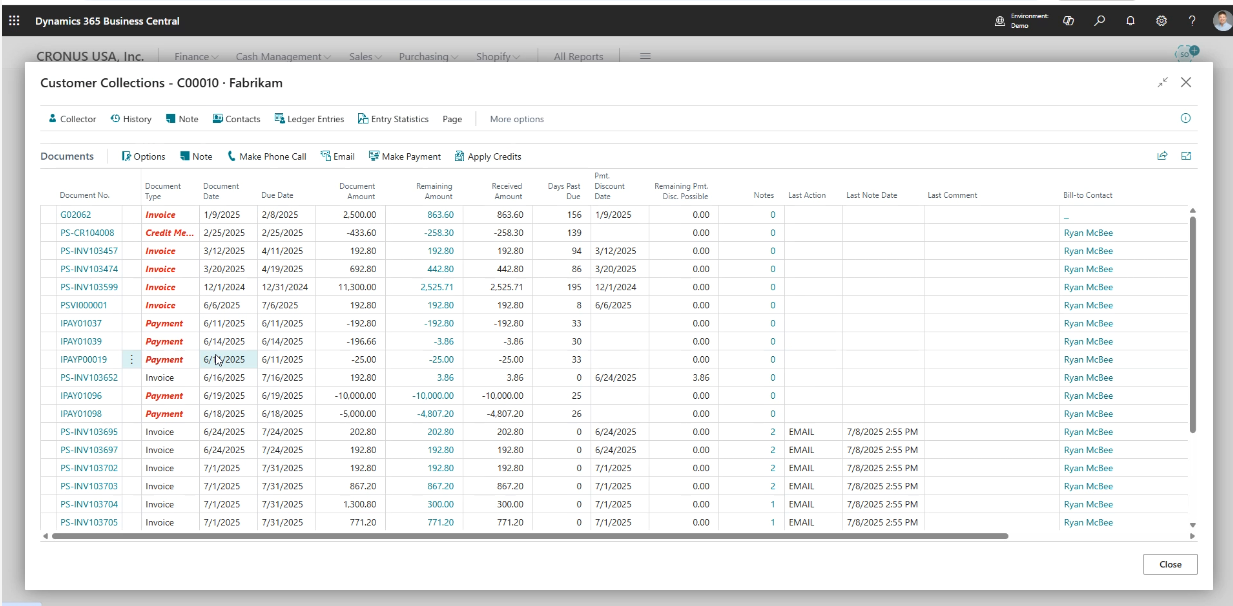Click the Days Past Due column header
1233x606 pixels.
pyautogui.click(x=564, y=190)
